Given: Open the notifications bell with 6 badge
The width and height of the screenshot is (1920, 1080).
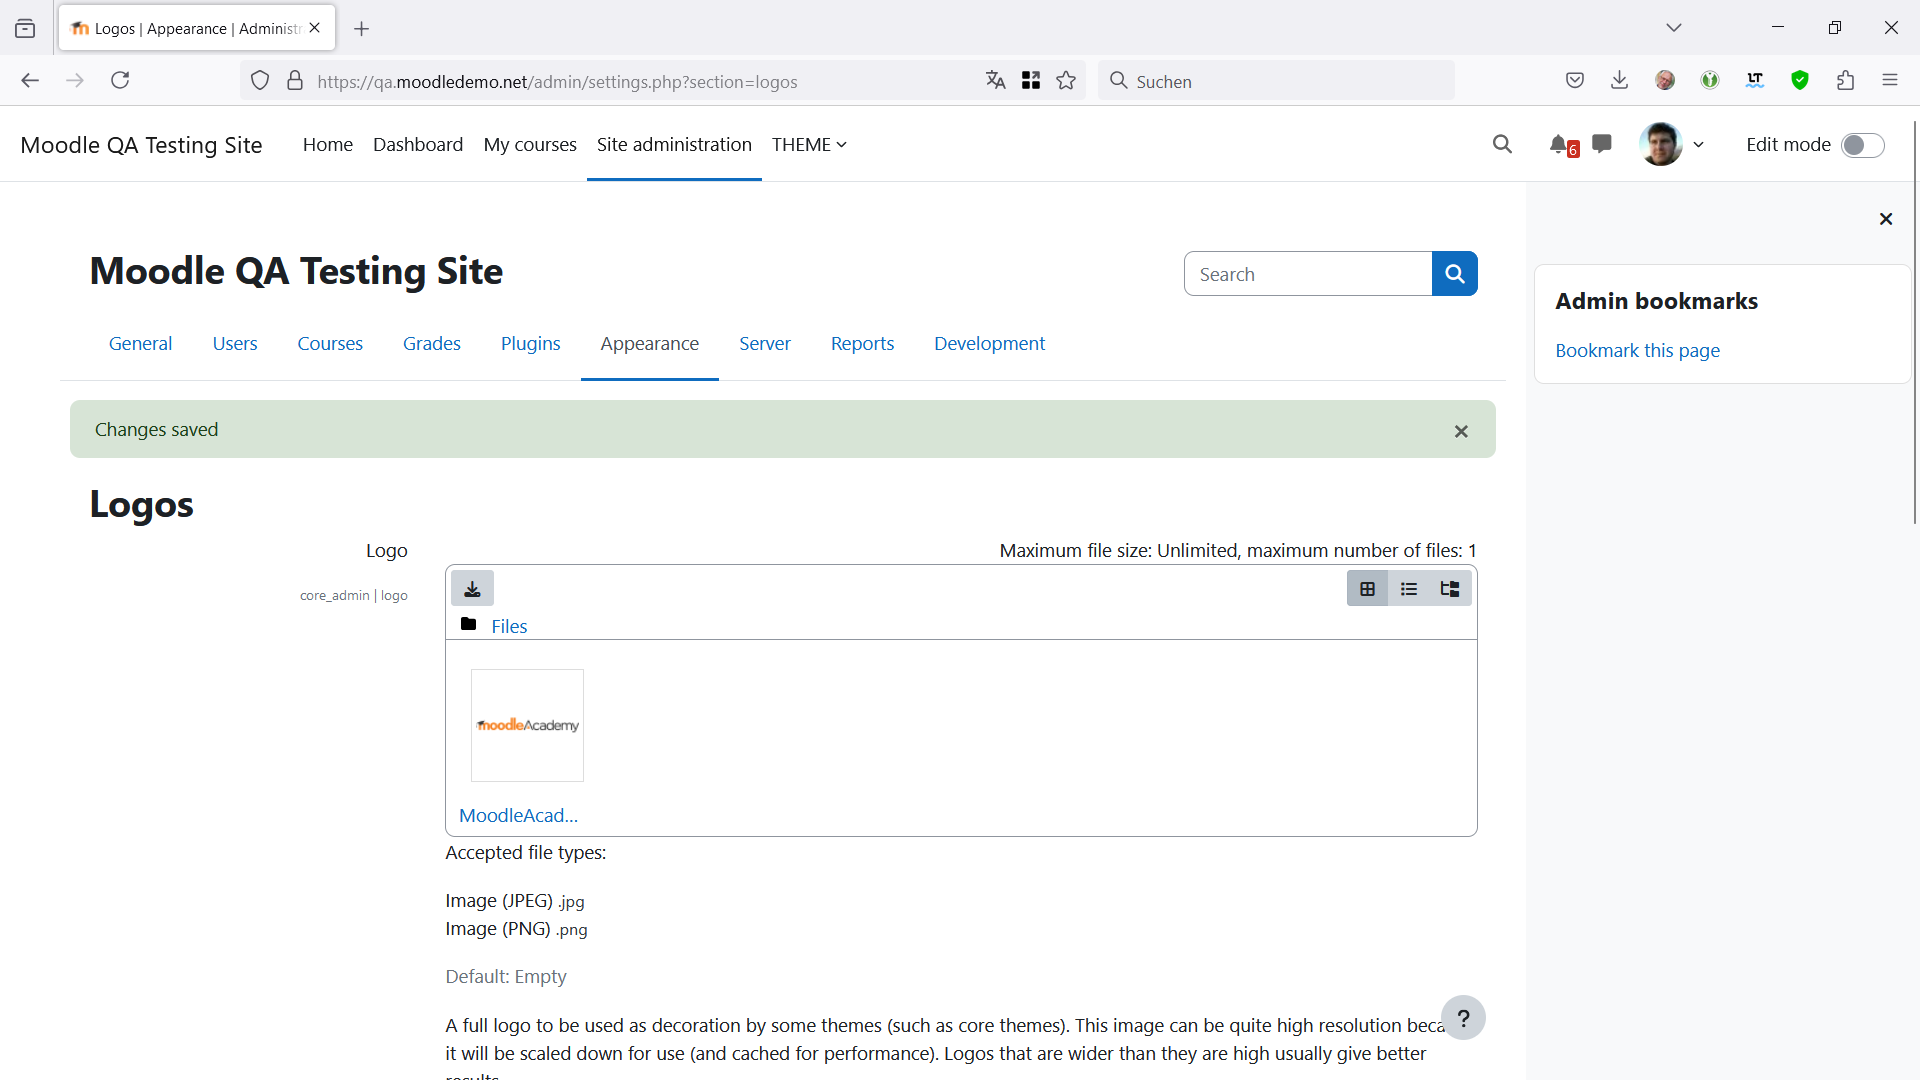Looking at the screenshot, I should coord(1563,145).
